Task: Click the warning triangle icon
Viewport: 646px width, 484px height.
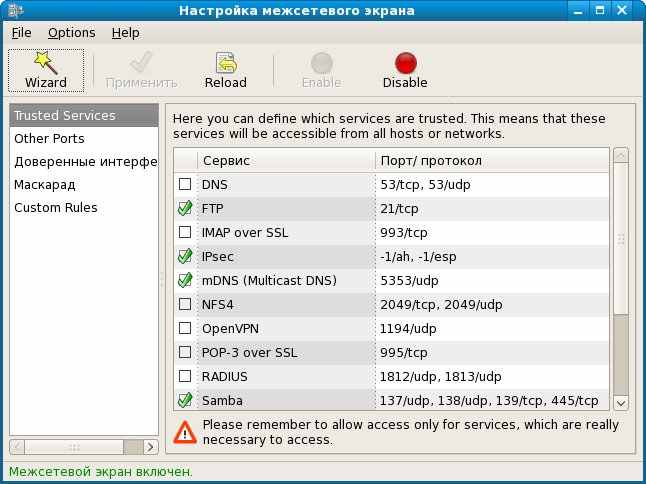Action: click(x=185, y=432)
